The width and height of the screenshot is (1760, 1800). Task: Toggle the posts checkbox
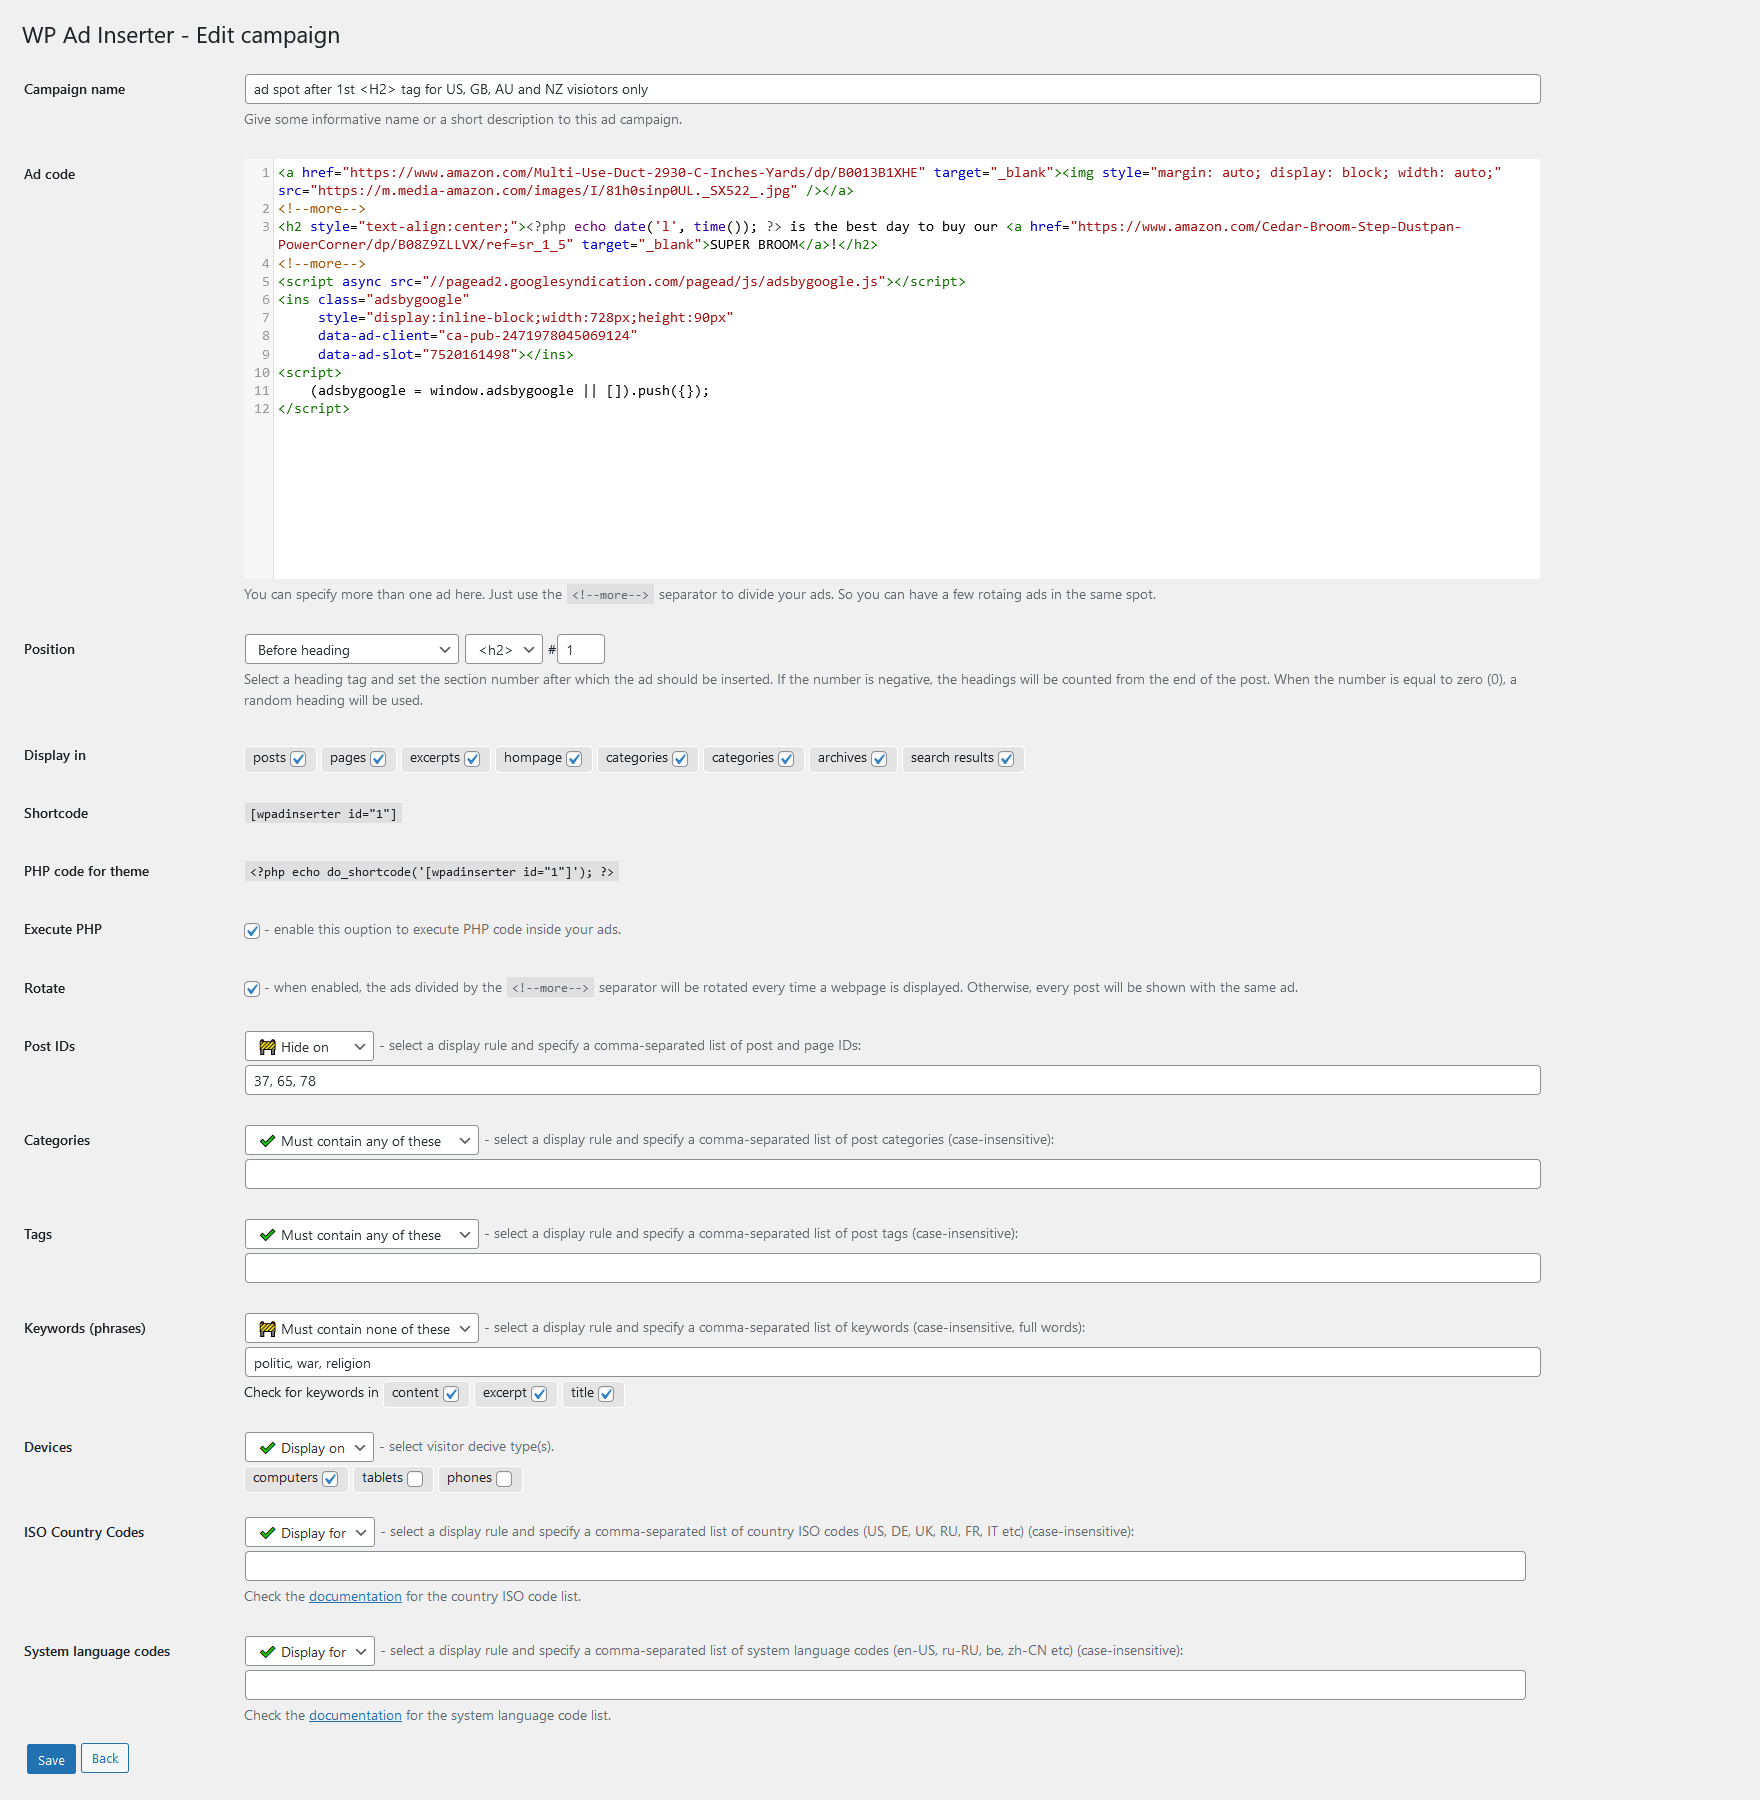298,759
